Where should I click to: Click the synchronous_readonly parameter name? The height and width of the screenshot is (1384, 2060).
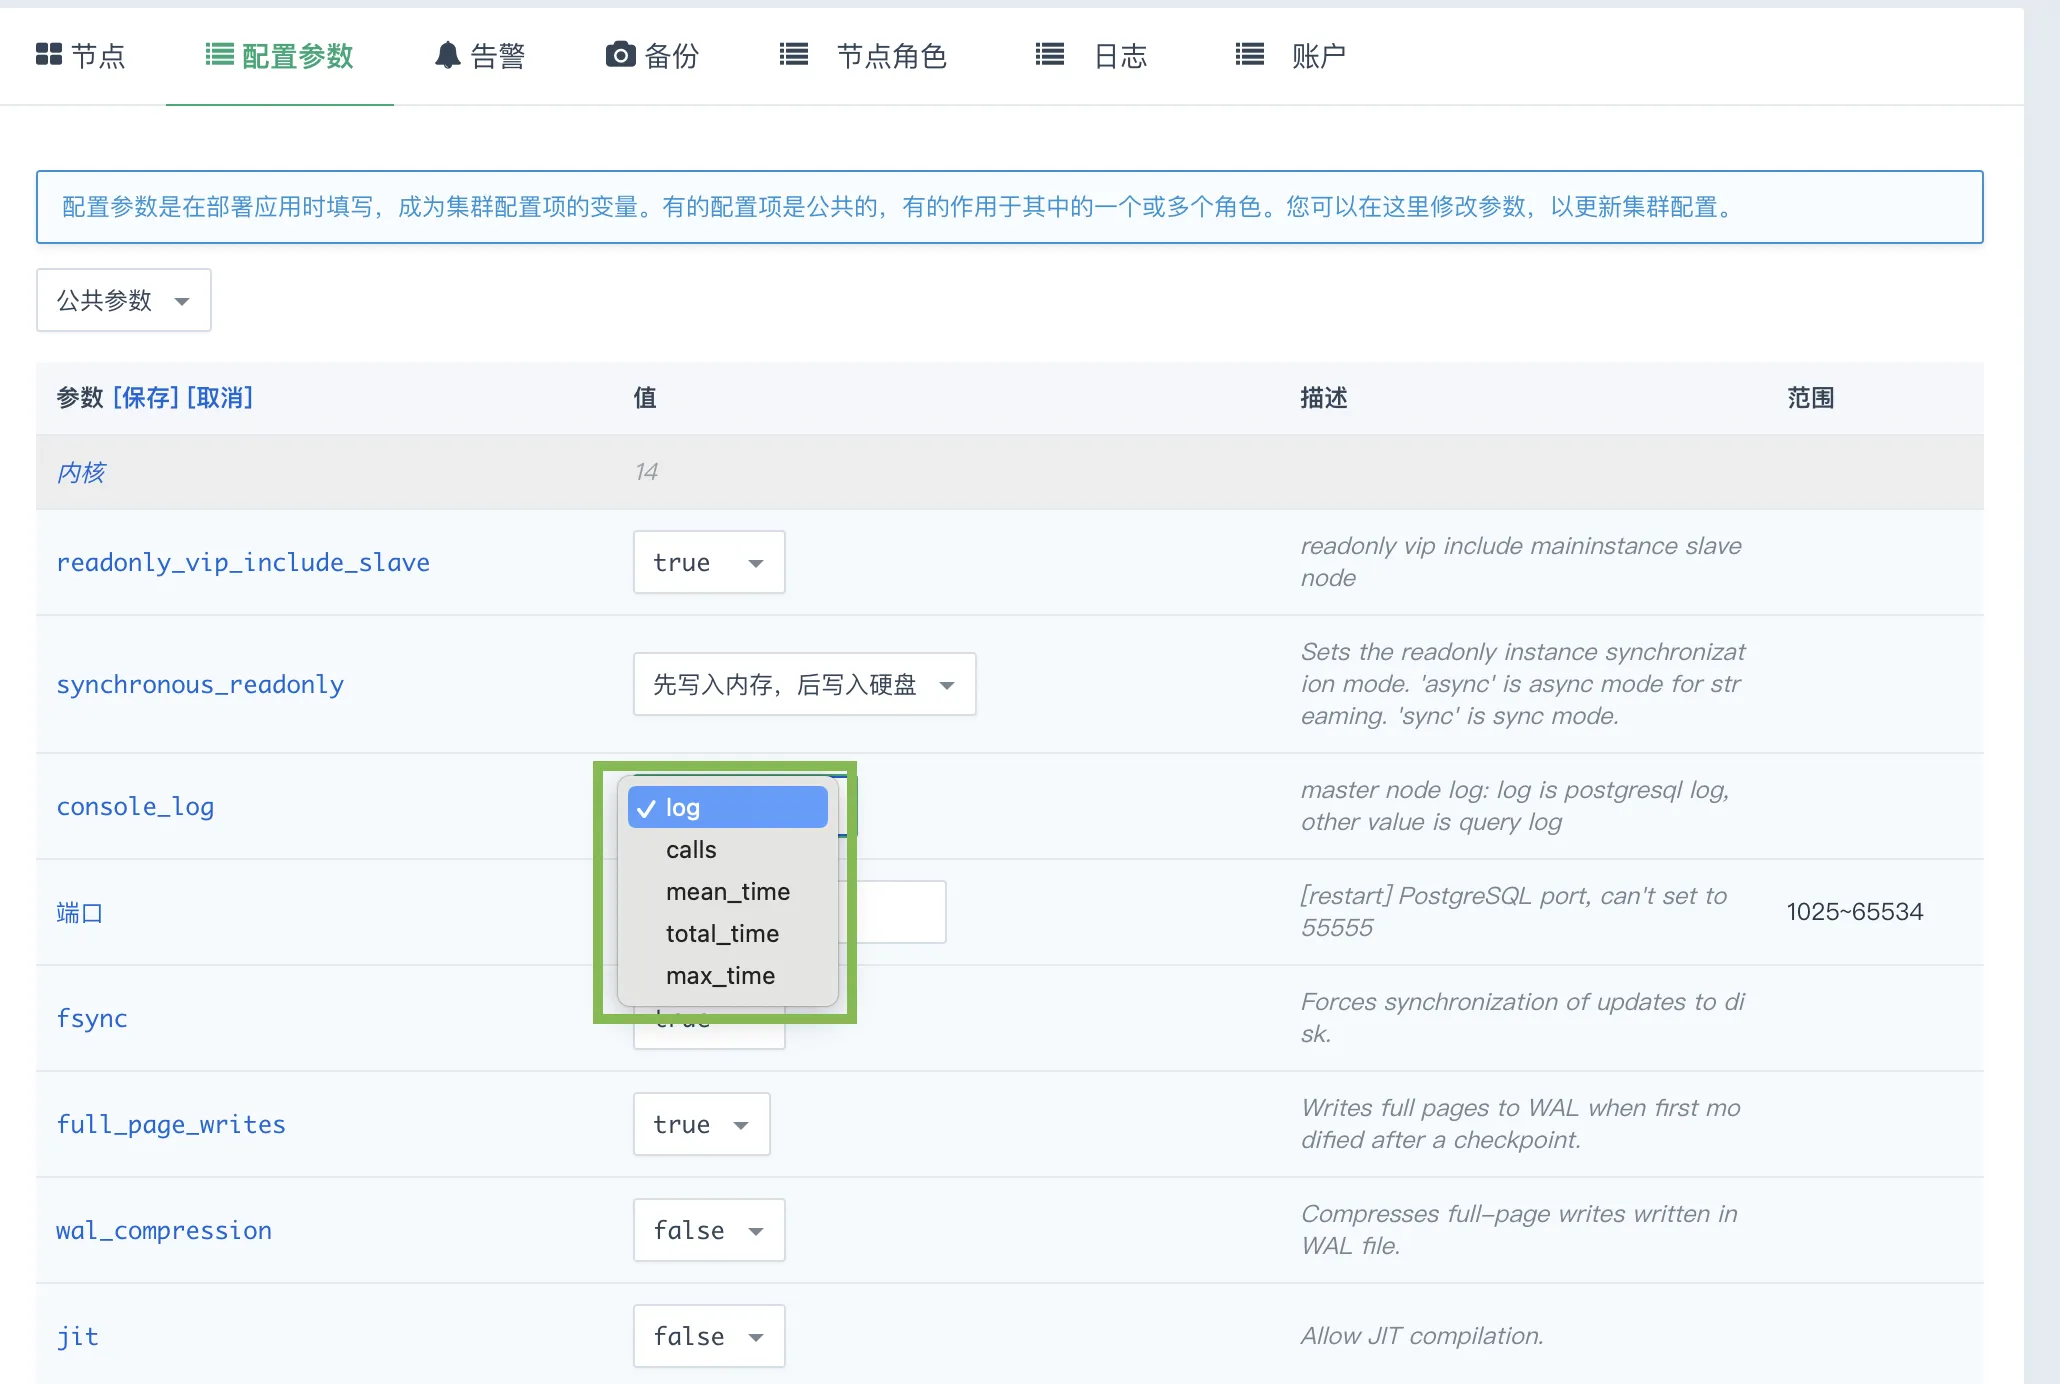pyautogui.click(x=200, y=685)
